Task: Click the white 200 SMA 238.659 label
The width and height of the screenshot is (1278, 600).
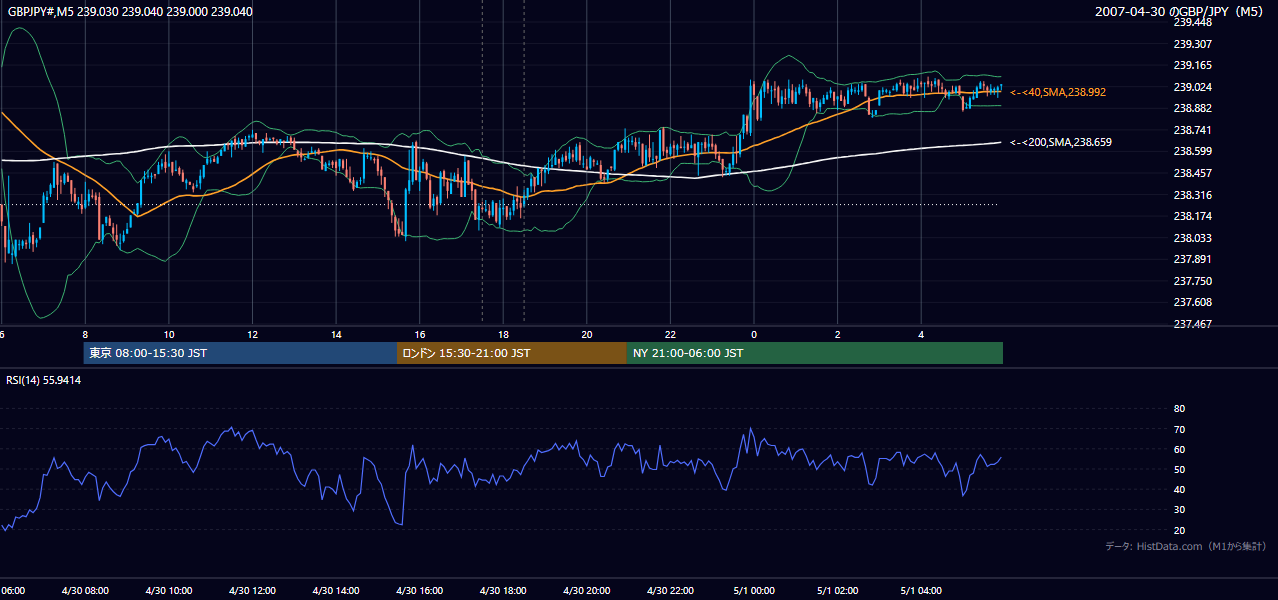Action: click(x=1061, y=142)
